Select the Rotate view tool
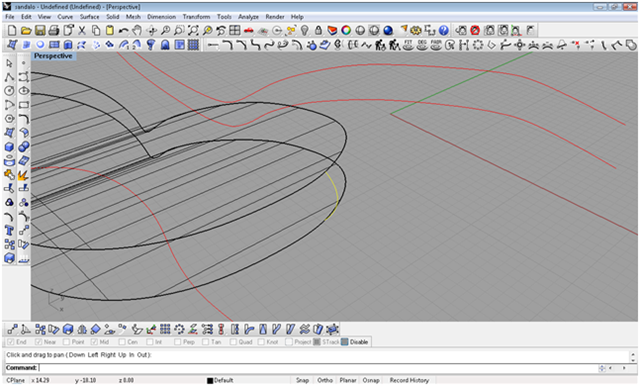 tap(151, 30)
